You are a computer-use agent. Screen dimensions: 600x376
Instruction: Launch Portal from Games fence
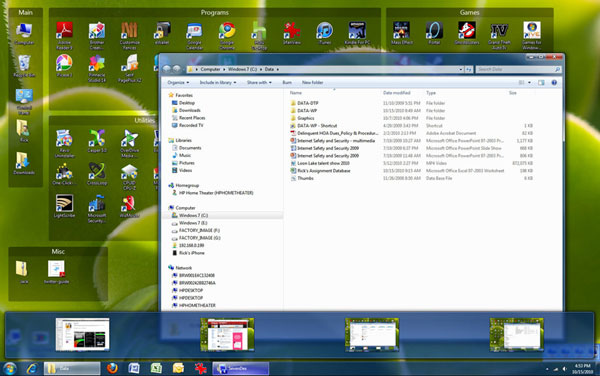434,33
